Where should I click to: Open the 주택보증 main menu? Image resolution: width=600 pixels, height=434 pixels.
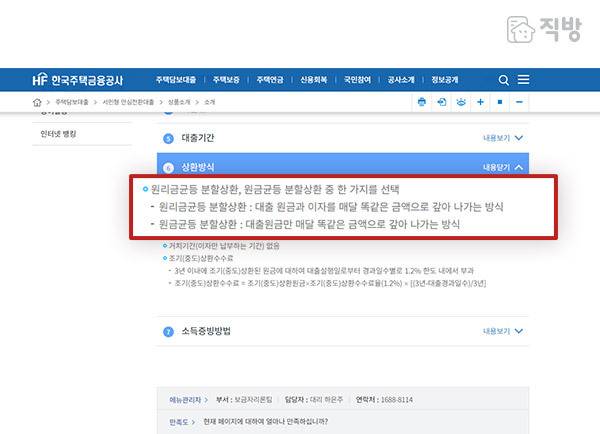[226, 80]
